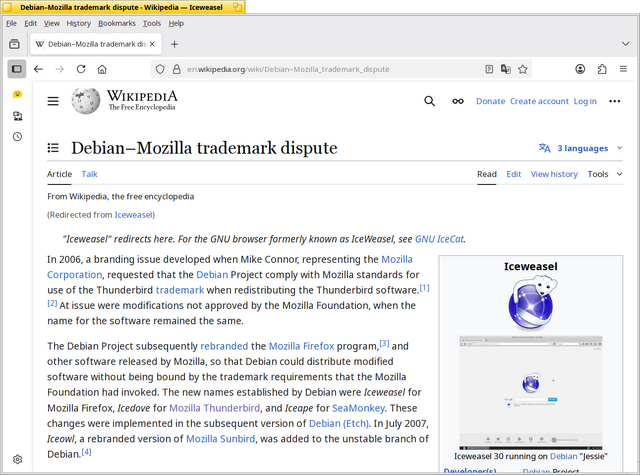
Task: Open the View menu
Action: 51,24
